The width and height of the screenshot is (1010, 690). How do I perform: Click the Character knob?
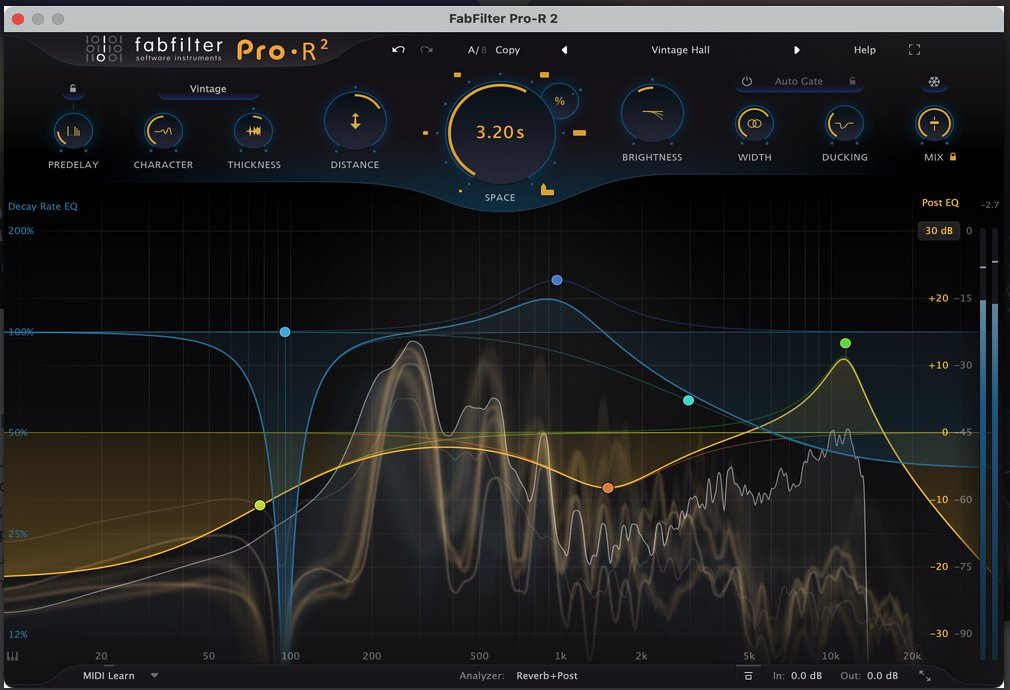[x=163, y=131]
